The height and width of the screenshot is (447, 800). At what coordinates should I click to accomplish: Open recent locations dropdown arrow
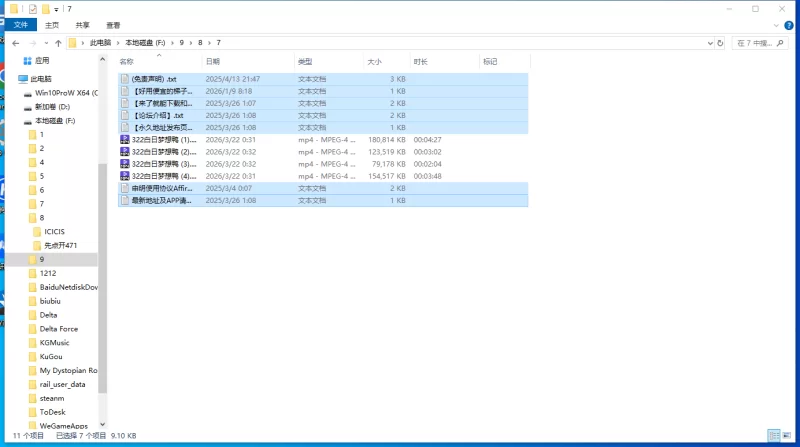click(x=46, y=43)
